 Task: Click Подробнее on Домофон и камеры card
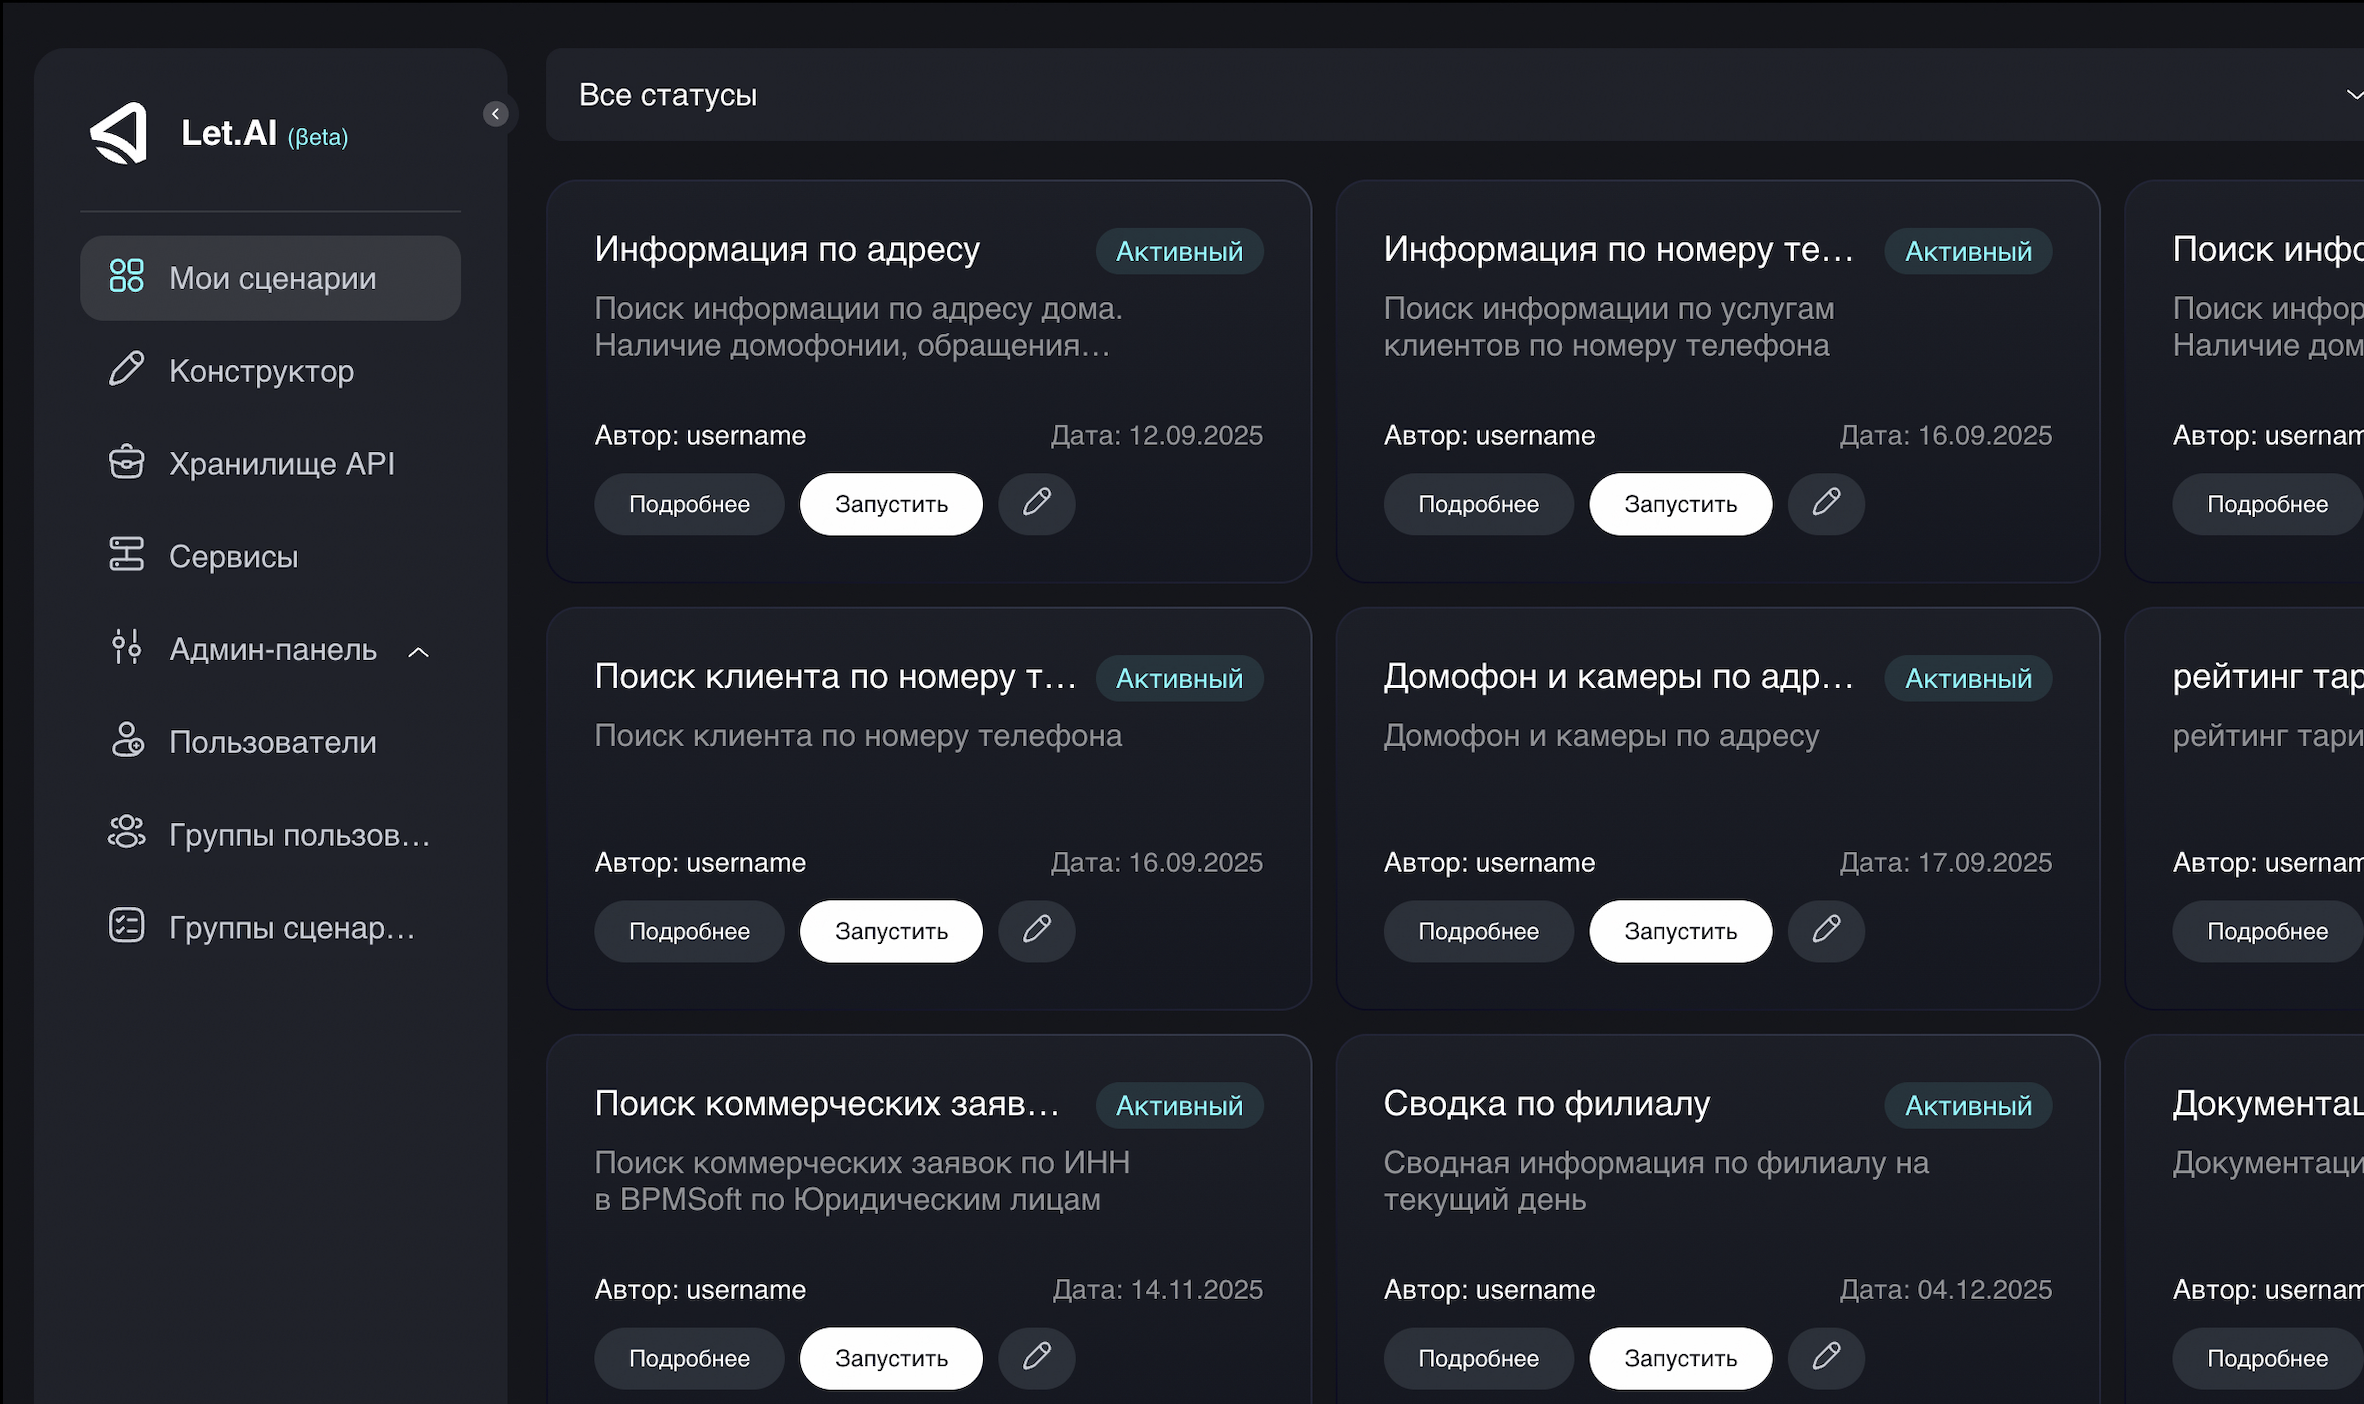click(x=1478, y=931)
